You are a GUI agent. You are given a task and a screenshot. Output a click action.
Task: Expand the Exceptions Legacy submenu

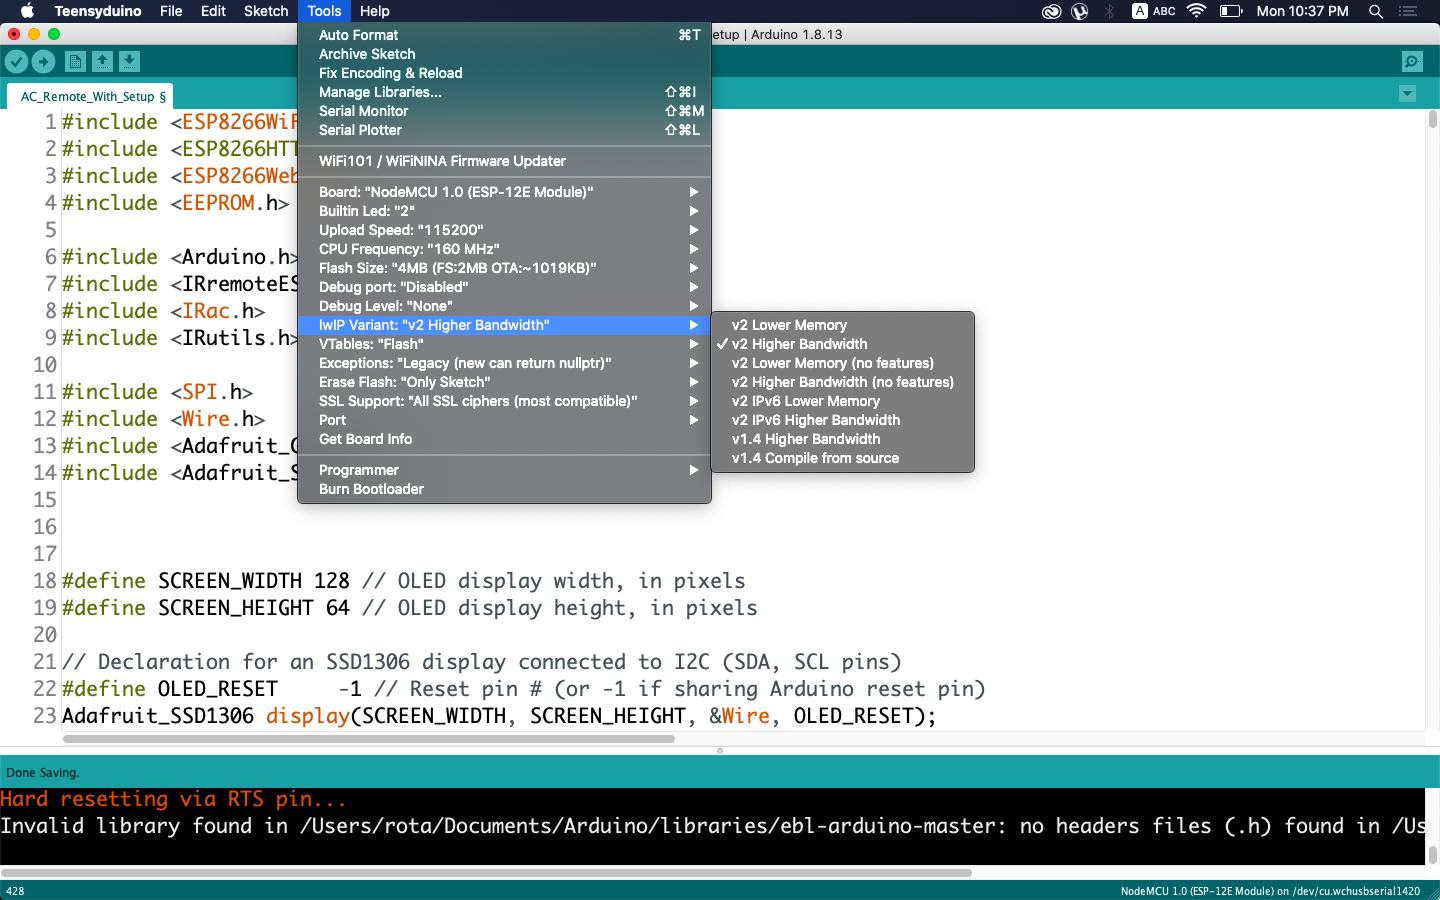504,363
